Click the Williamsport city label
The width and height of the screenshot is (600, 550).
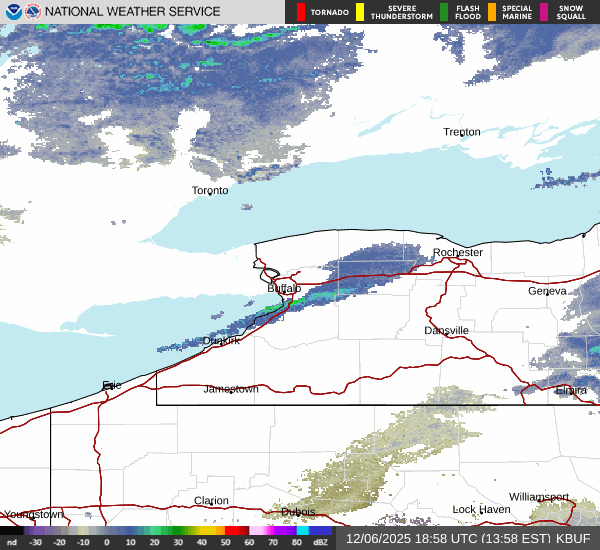pos(538,497)
